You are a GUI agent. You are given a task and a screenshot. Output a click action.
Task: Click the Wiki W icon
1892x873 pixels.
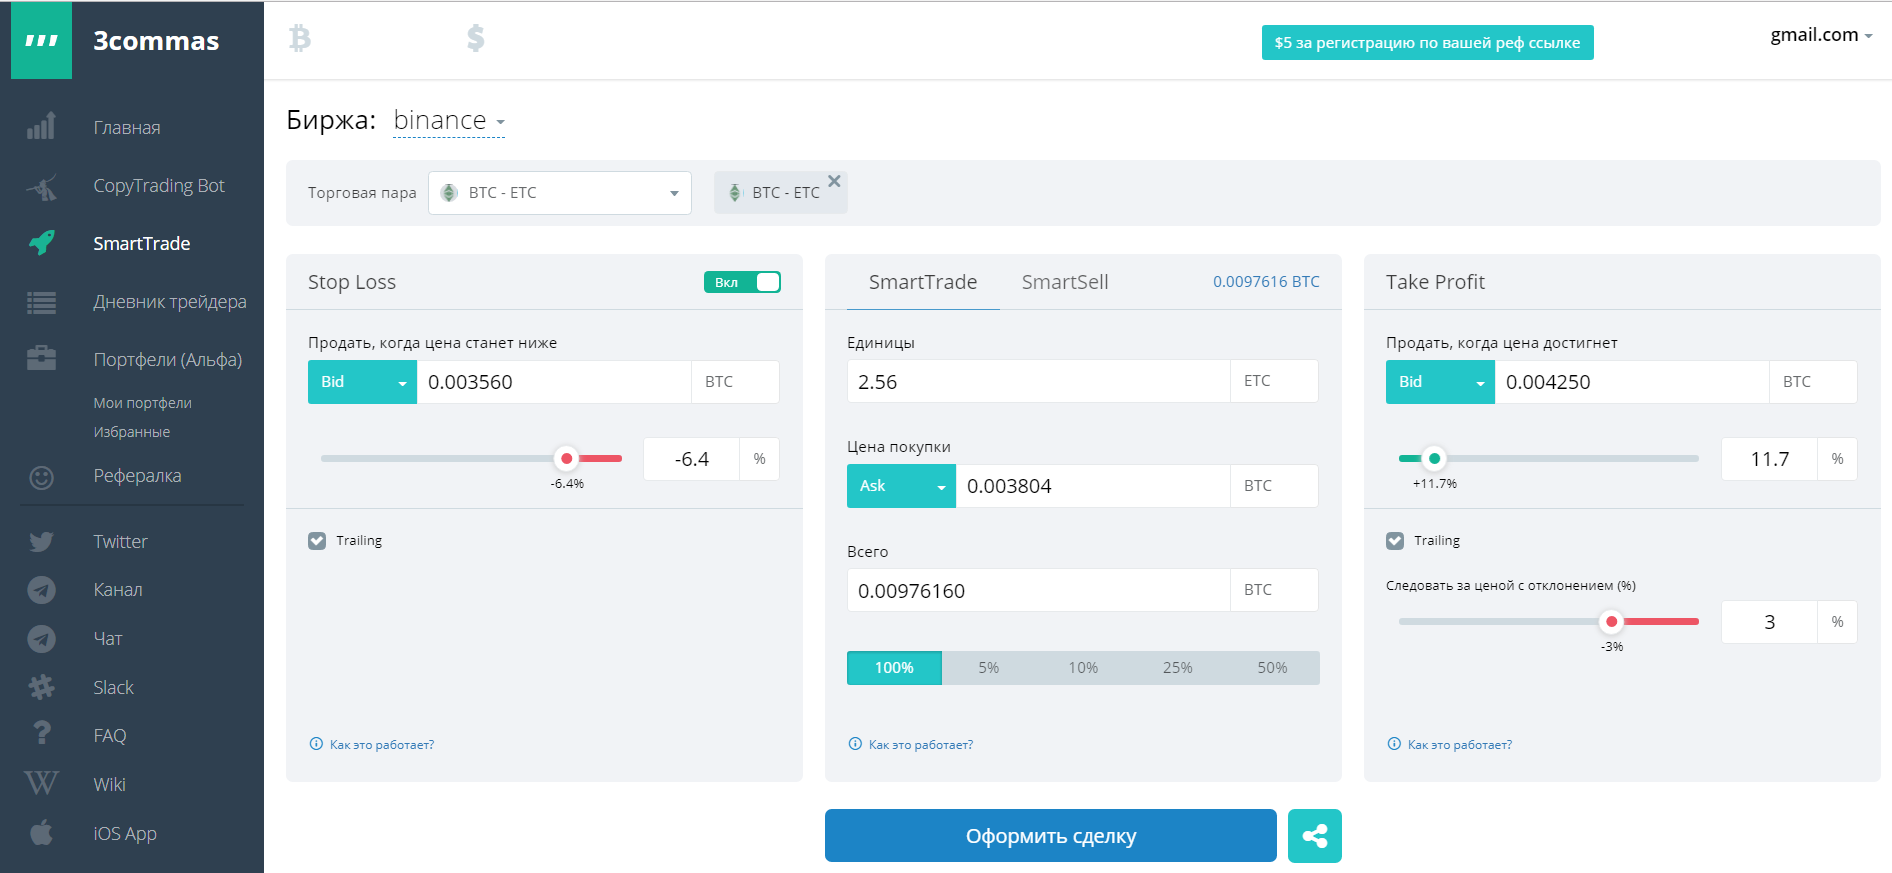[41, 783]
